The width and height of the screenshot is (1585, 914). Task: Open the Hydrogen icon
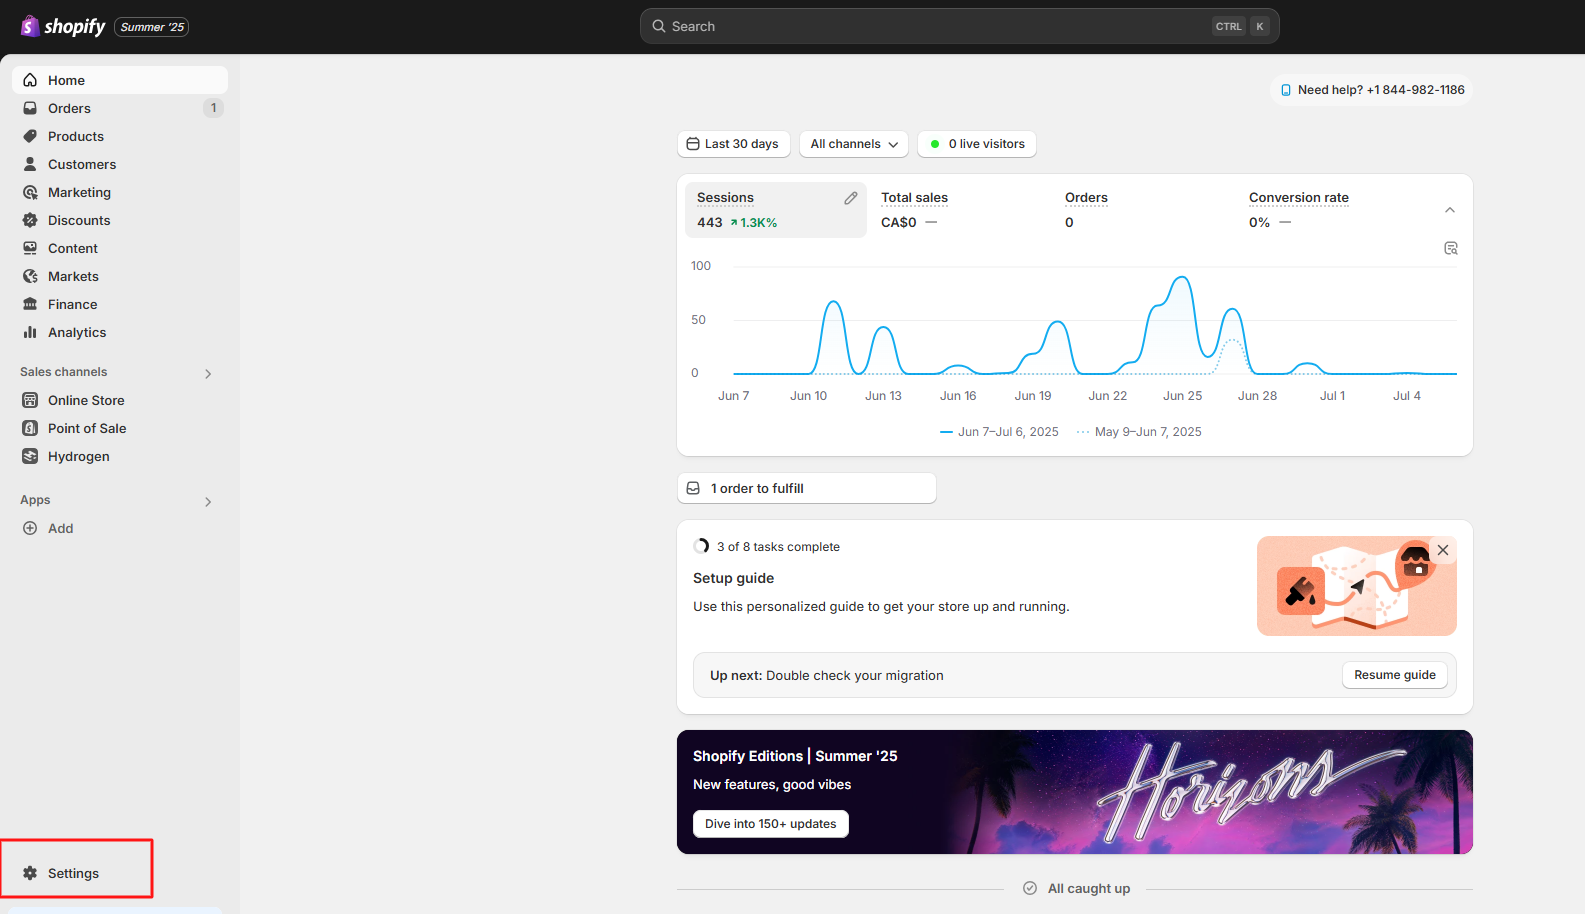click(x=30, y=456)
